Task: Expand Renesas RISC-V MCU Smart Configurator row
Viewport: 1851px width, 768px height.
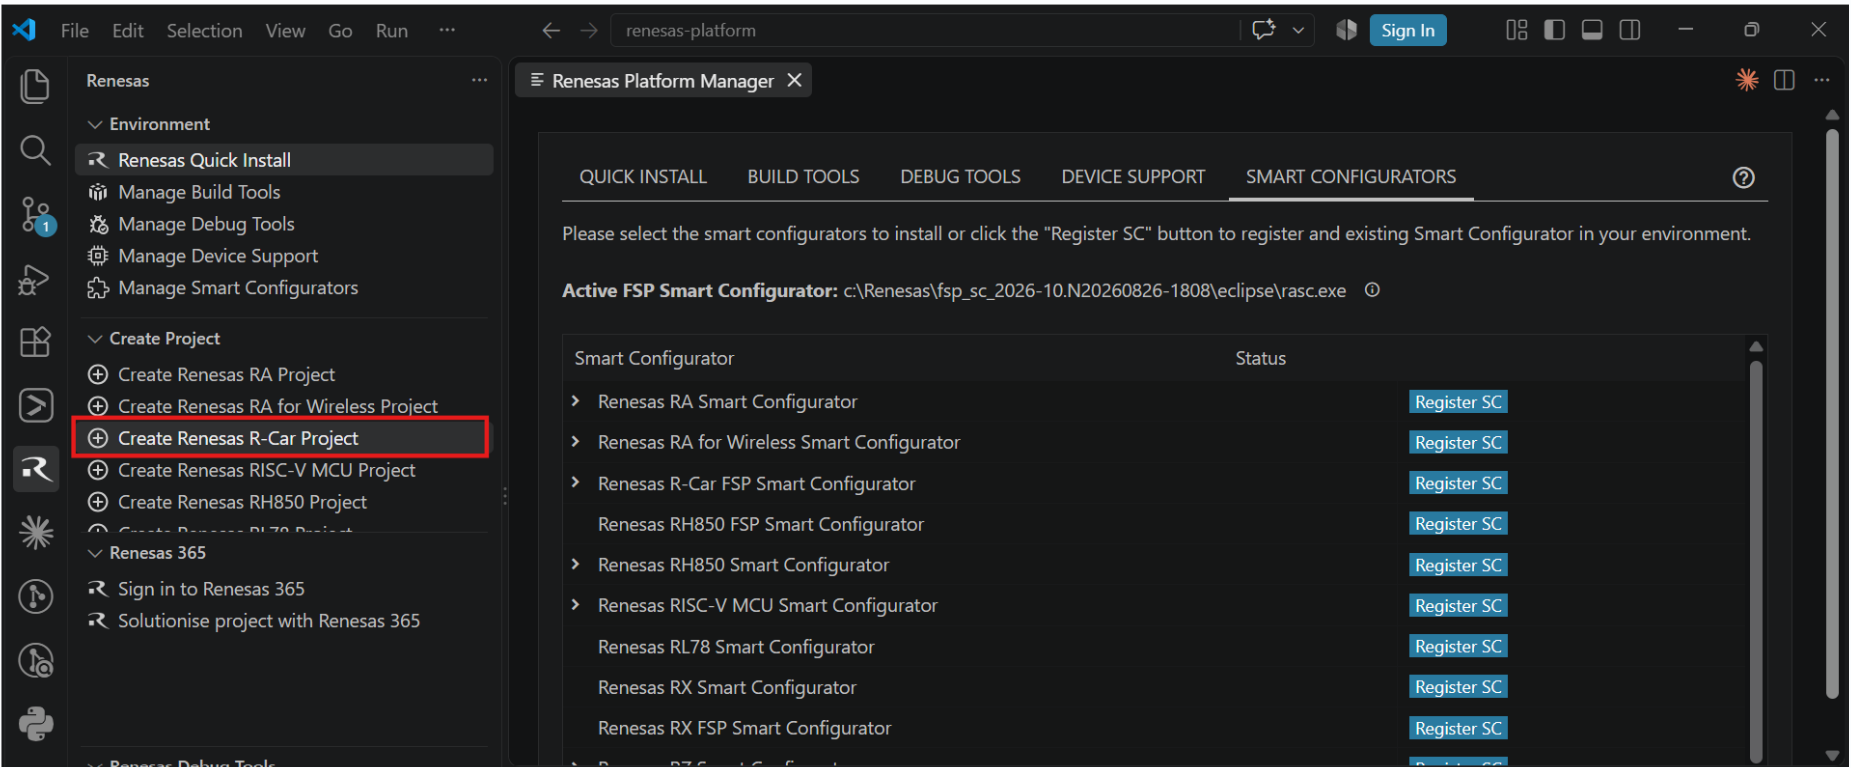Action: pyautogui.click(x=576, y=605)
